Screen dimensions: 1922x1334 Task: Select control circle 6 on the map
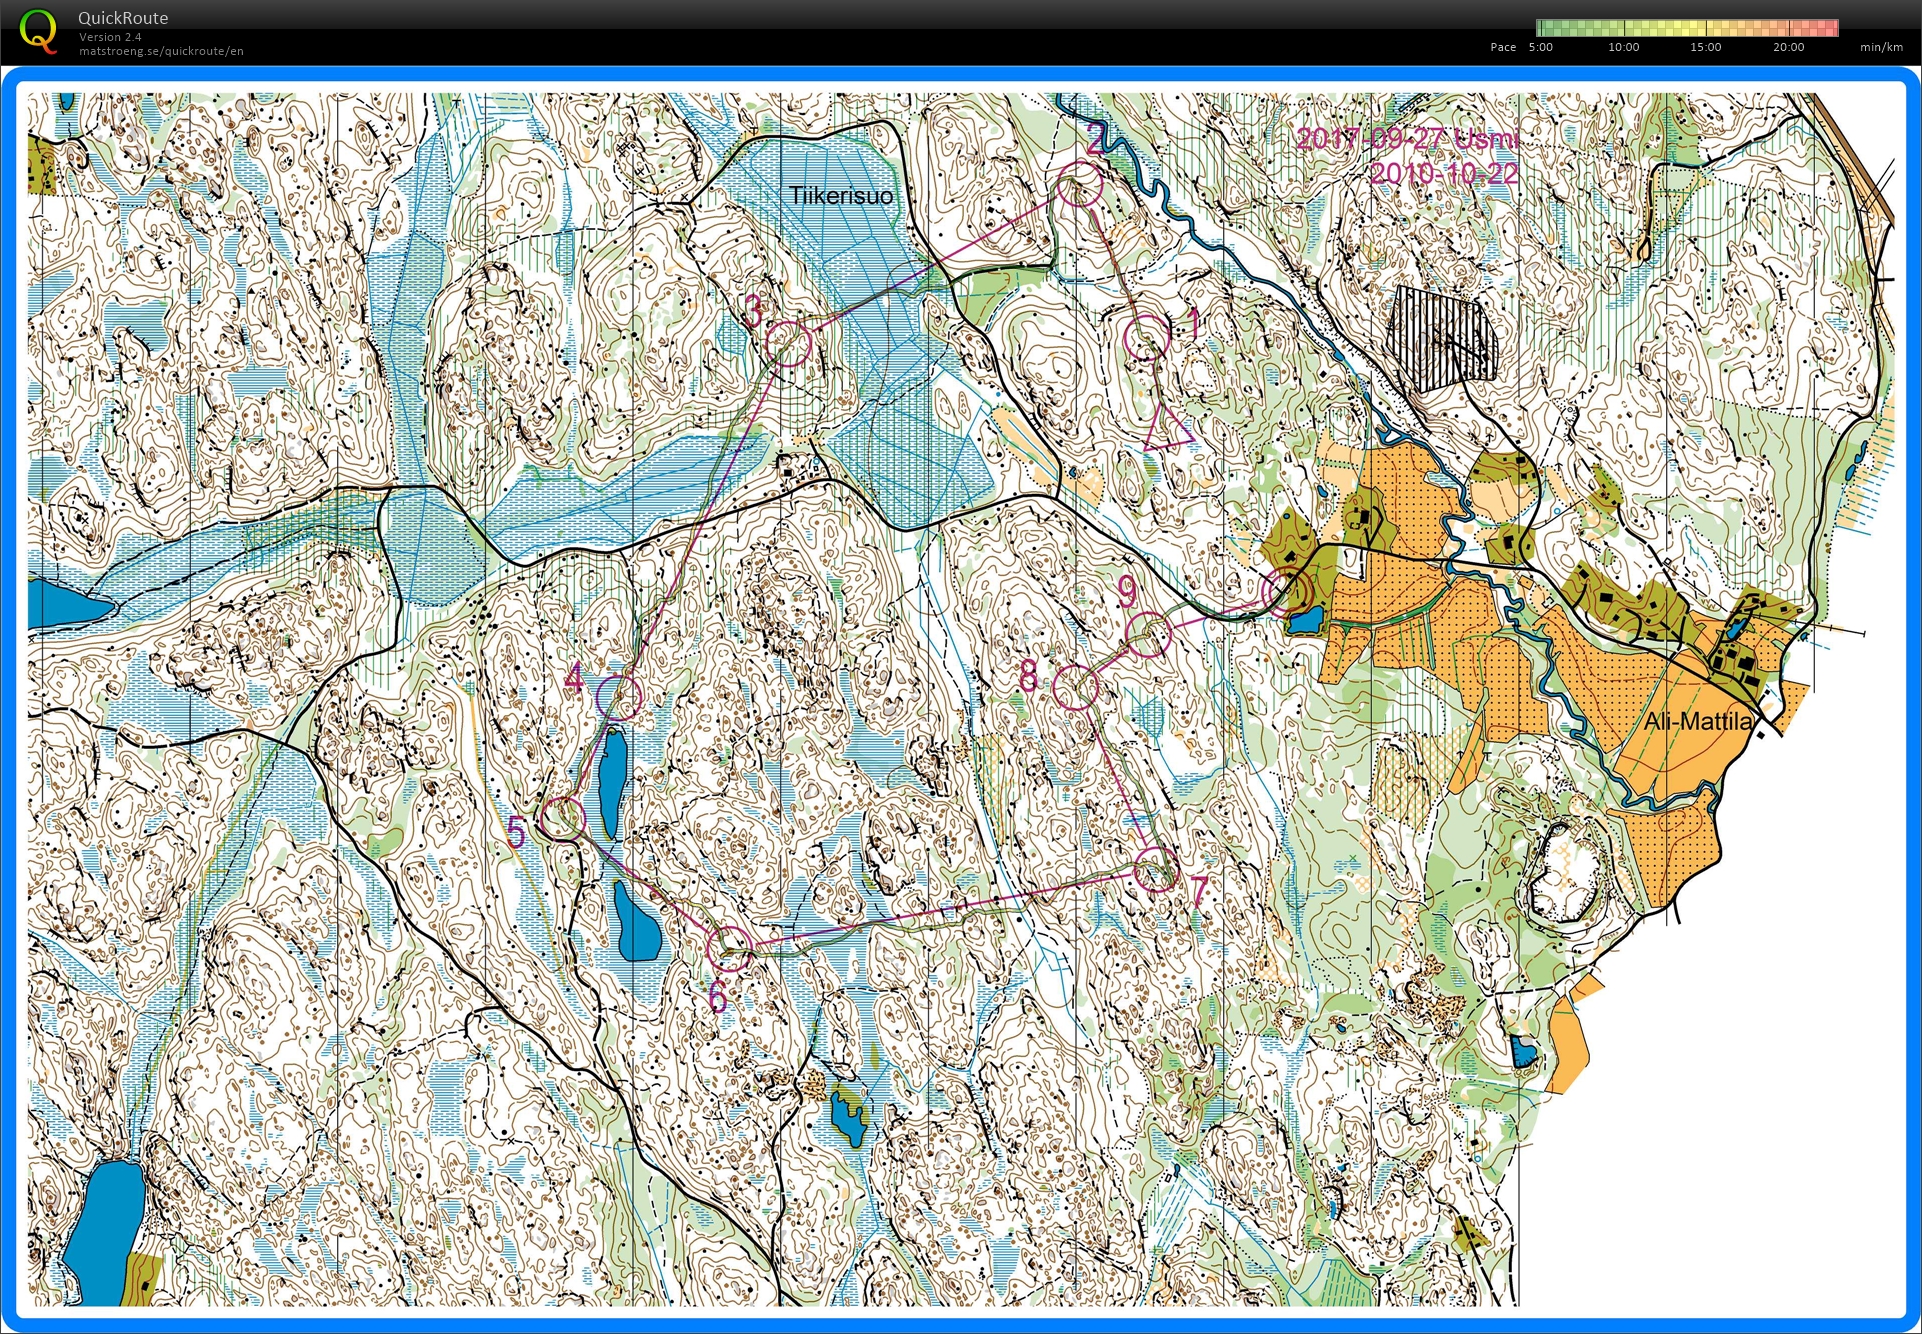730,948
